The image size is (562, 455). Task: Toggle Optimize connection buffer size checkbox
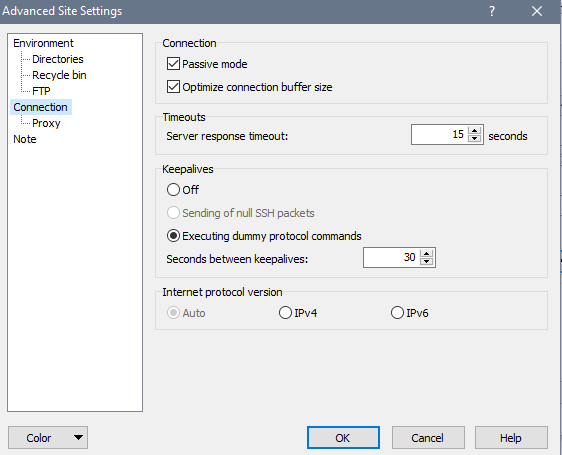coord(173,87)
